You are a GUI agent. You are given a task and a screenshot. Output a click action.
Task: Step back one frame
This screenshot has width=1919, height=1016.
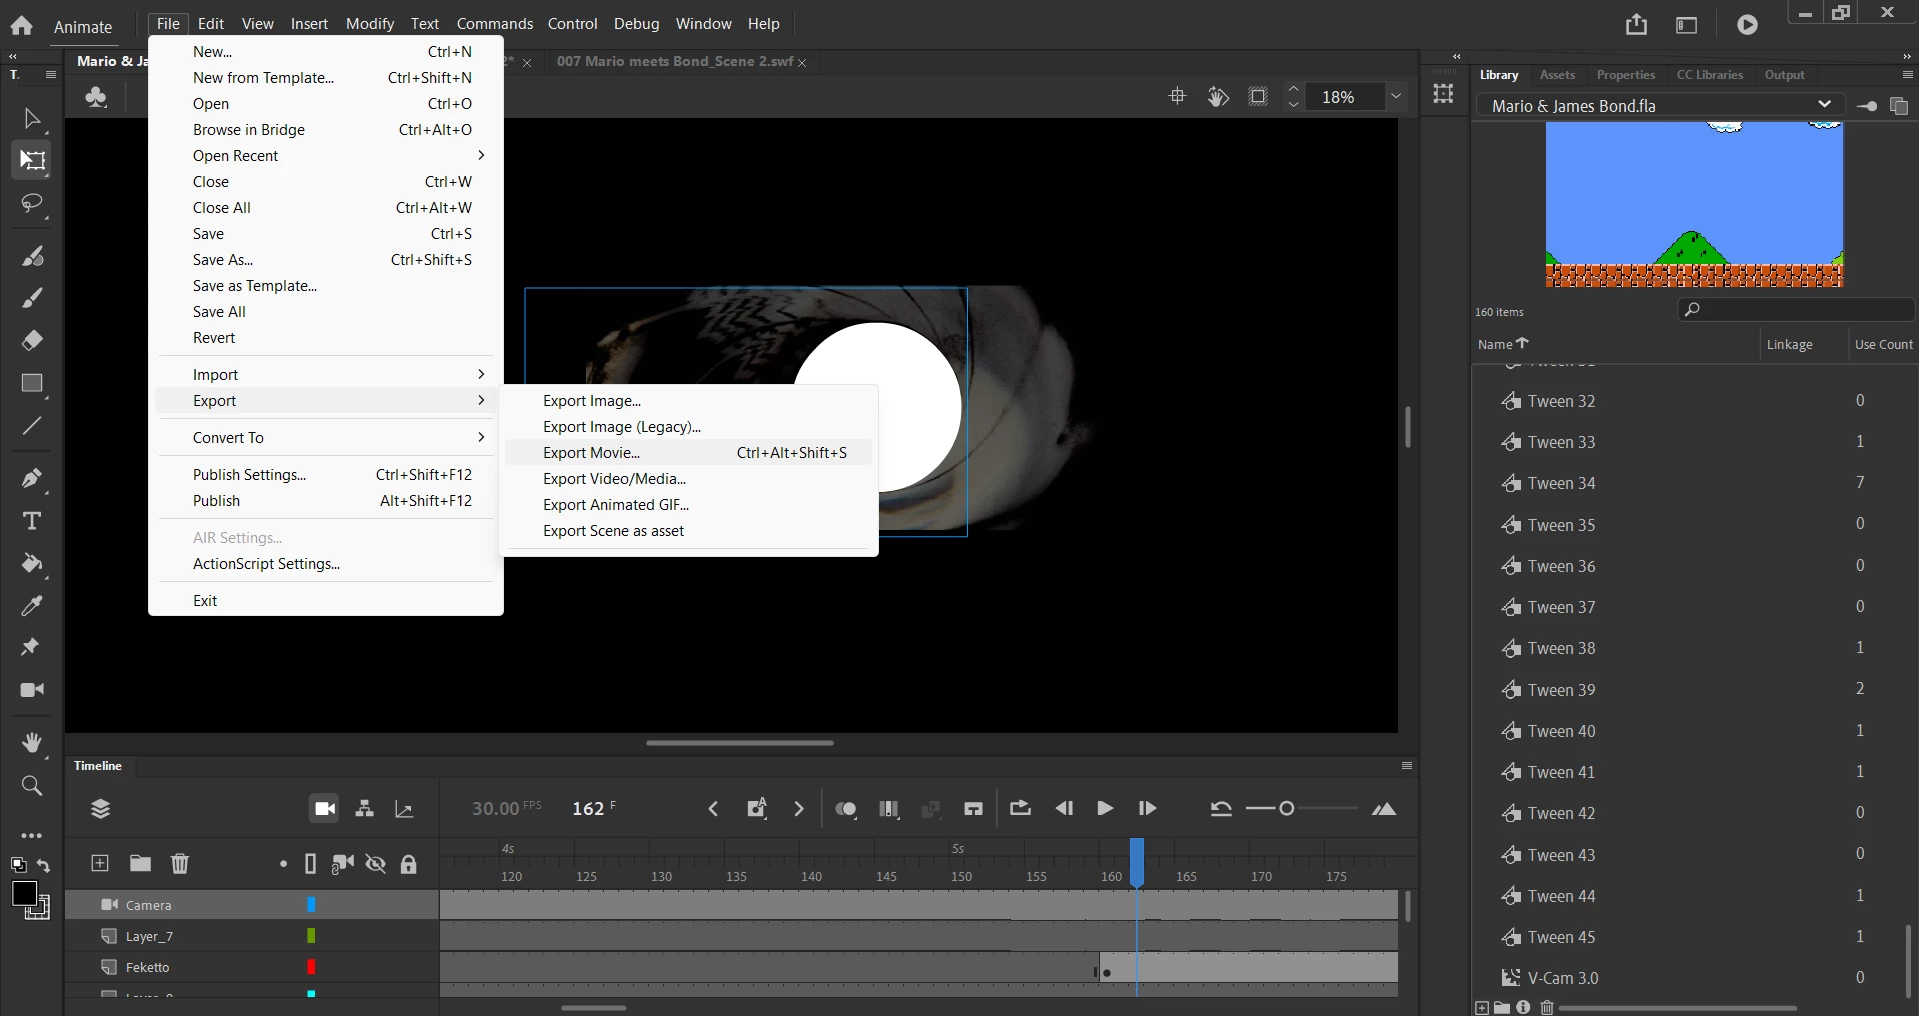[x=1064, y=808]
